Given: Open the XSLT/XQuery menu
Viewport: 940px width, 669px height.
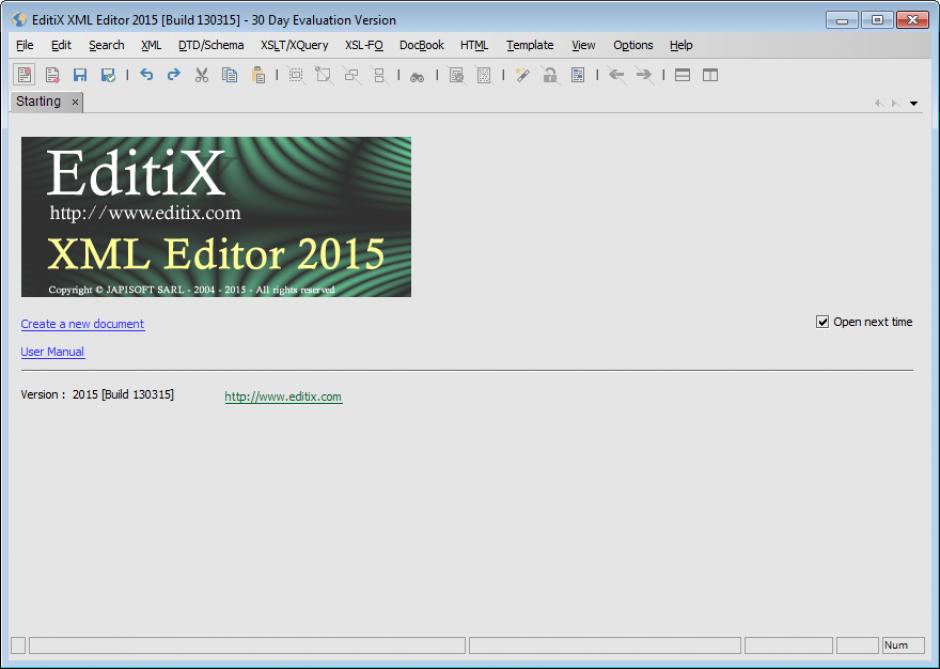Looking at the screenshot, I should [x=294, y=45].
